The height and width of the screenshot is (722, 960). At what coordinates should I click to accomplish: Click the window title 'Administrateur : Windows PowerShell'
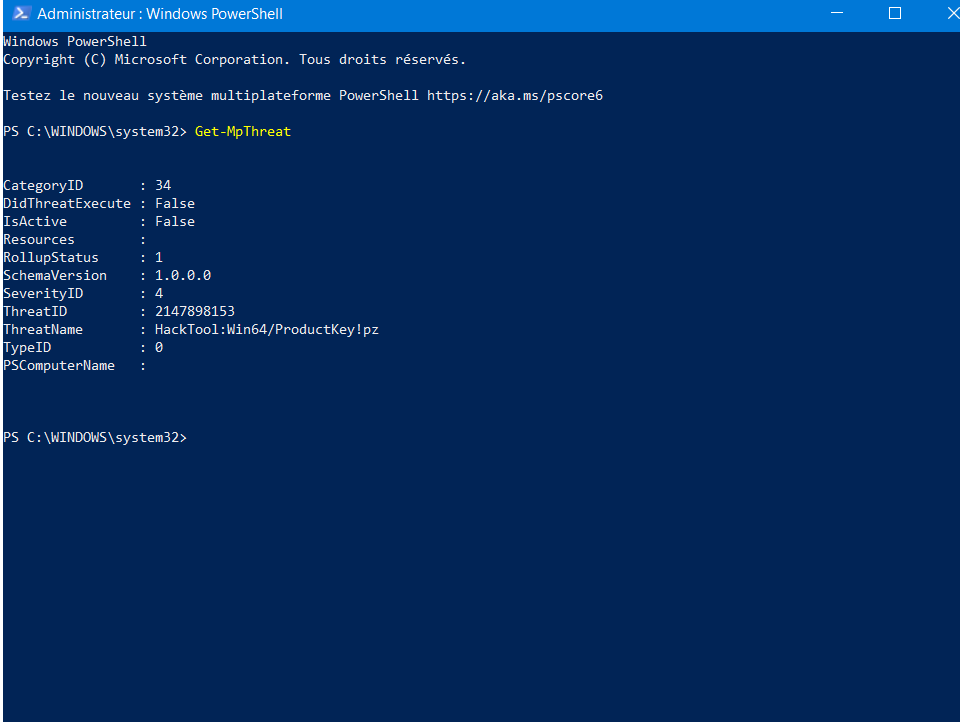(160, 14)
